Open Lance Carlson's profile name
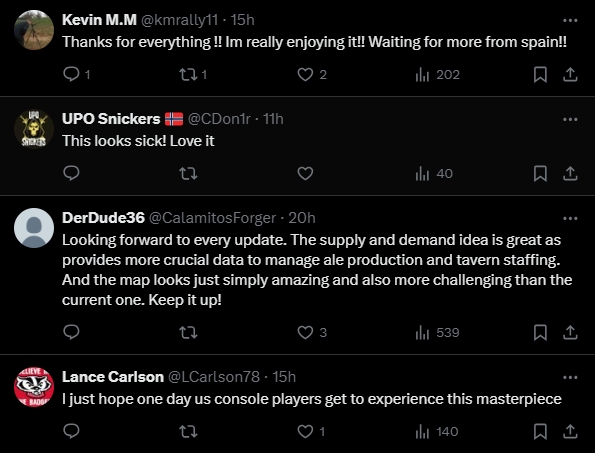This screenshot has width=595, height=453. [113, 377]
